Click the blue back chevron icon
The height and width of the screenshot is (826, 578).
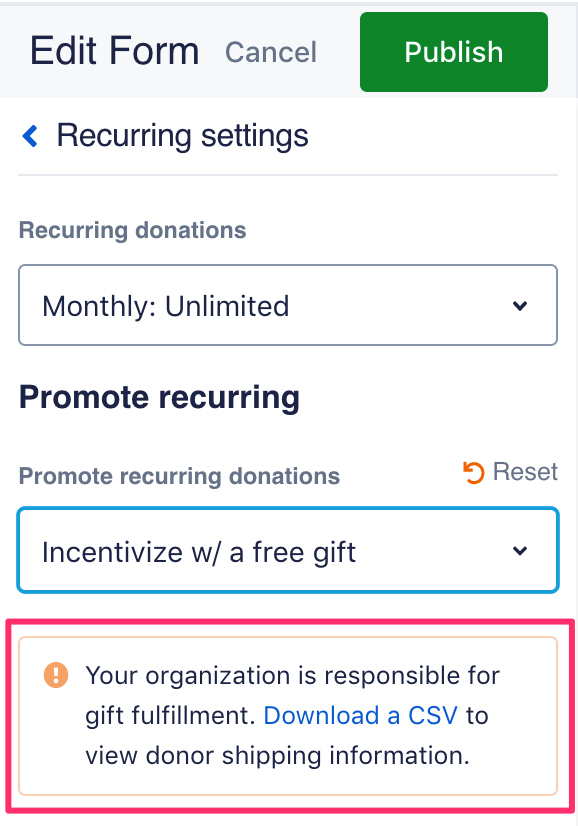coord(30,136)
